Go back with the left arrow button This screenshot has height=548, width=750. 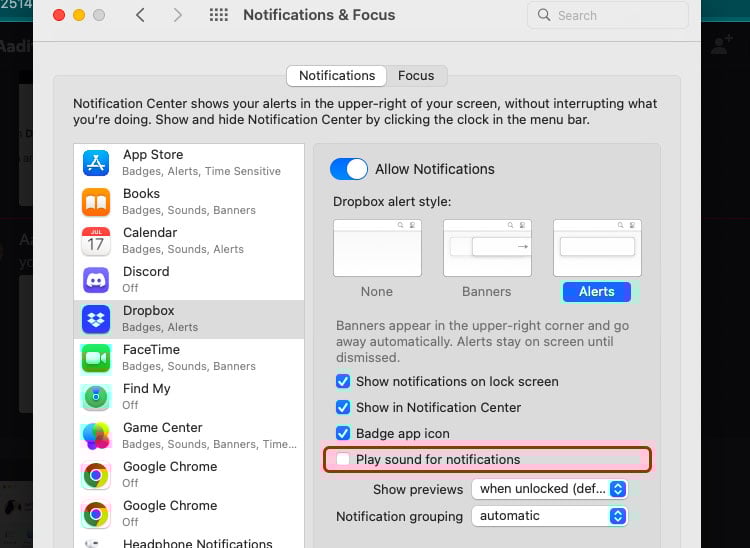[141, 15]
